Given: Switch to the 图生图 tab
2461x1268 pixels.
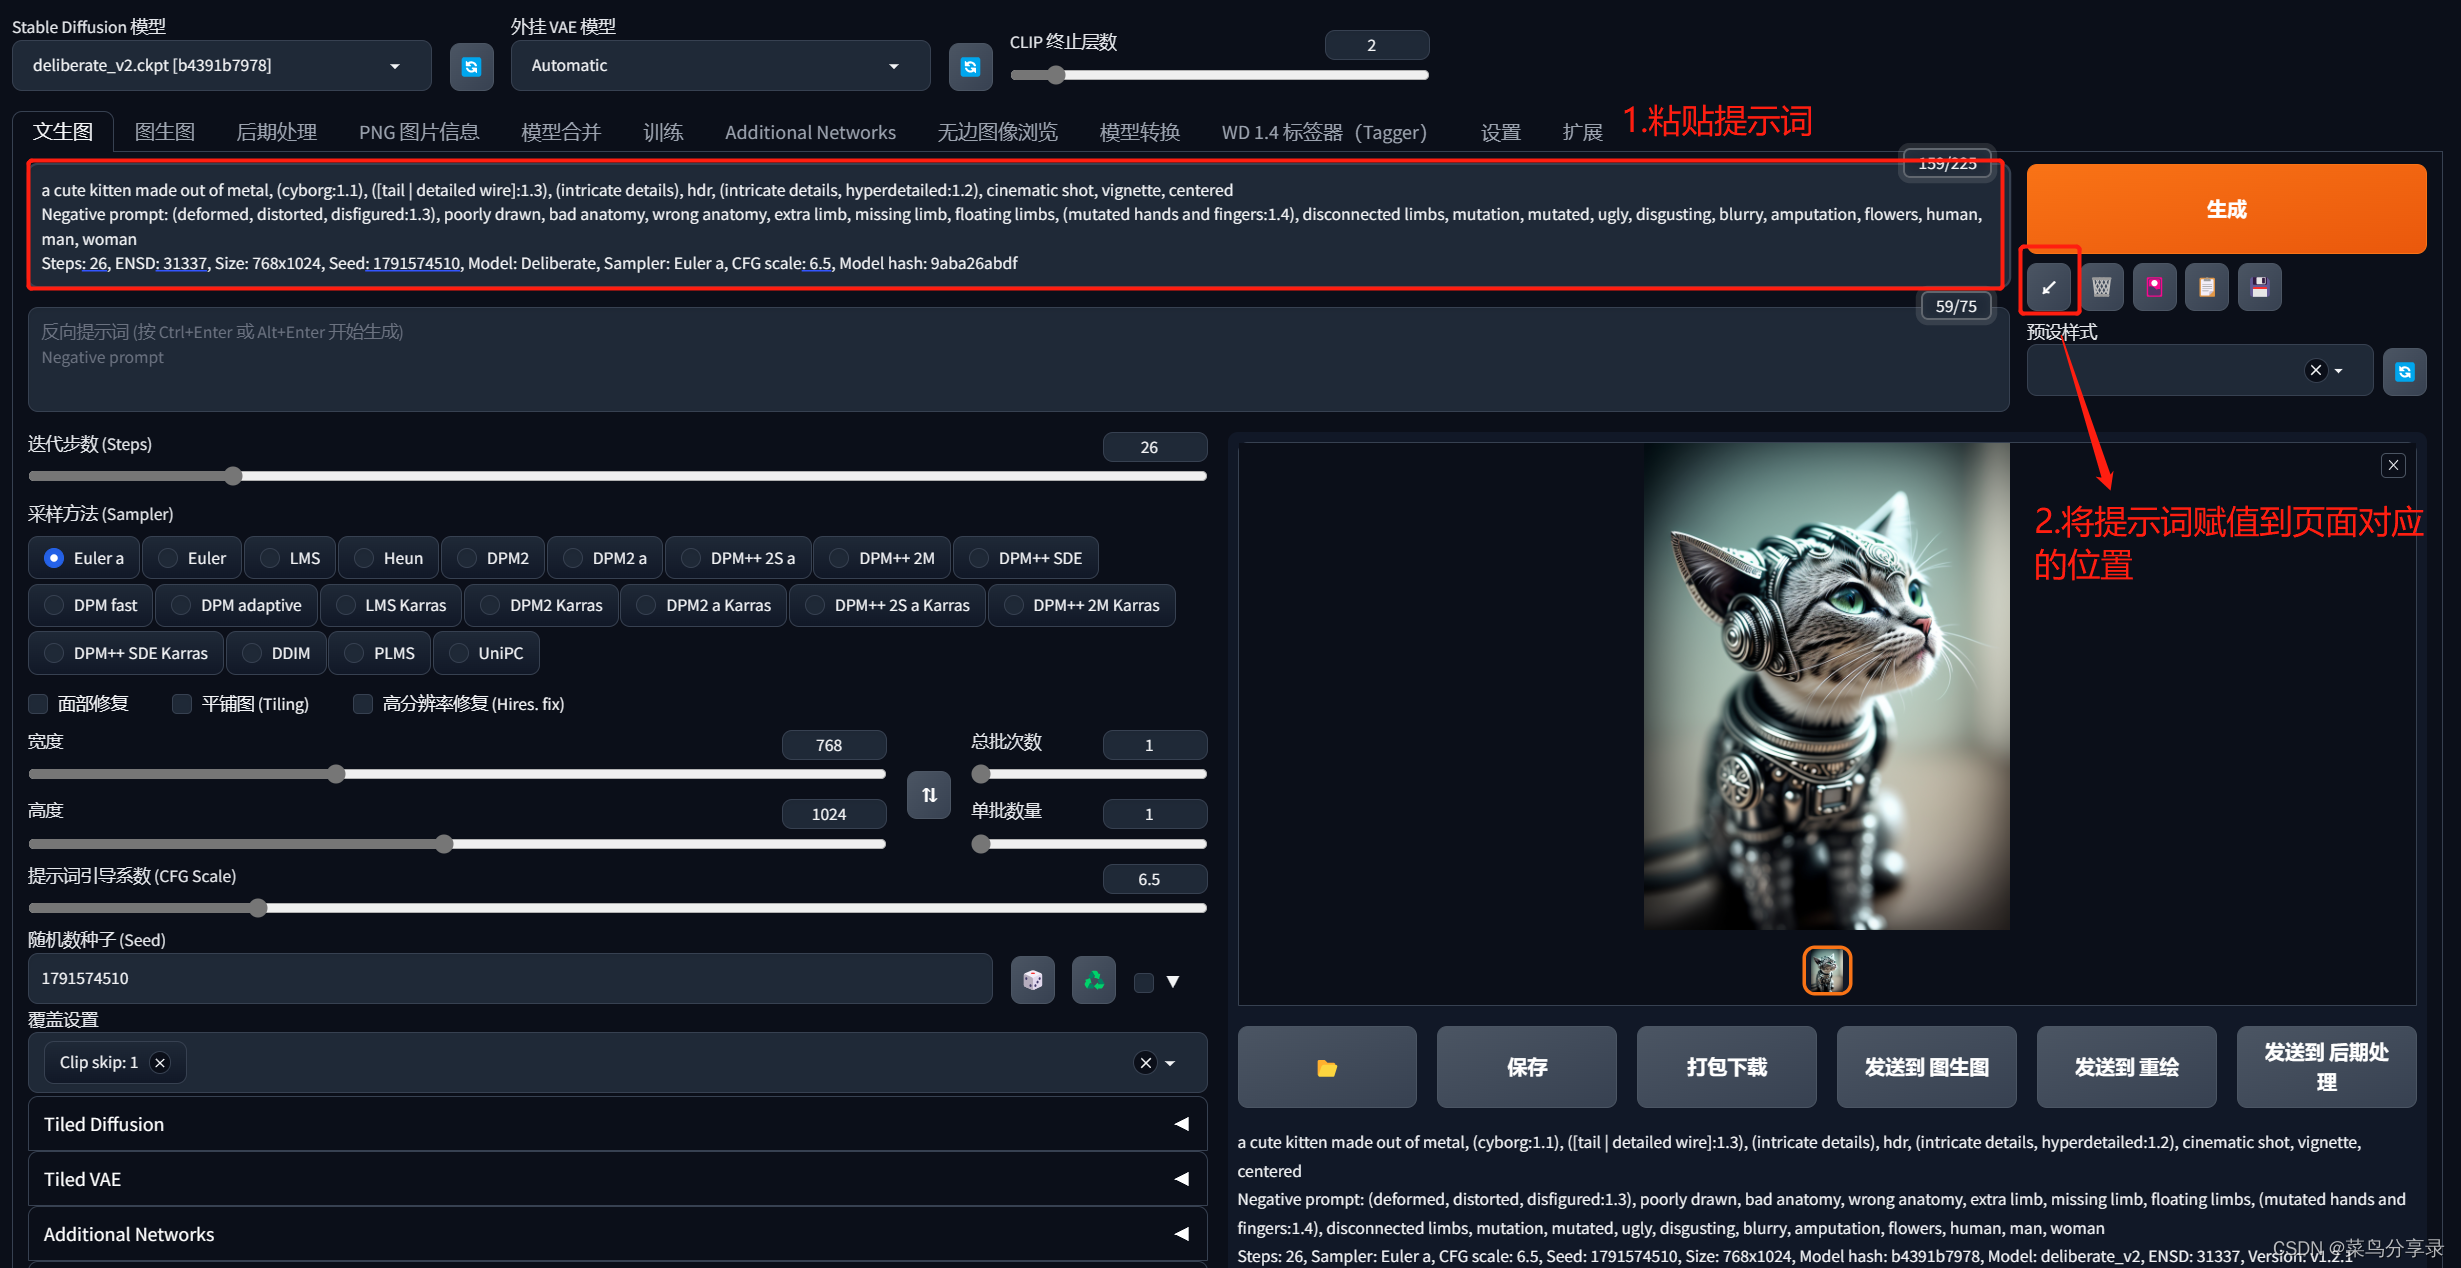Looking at the screenshot, I should [x=164, y=132].
